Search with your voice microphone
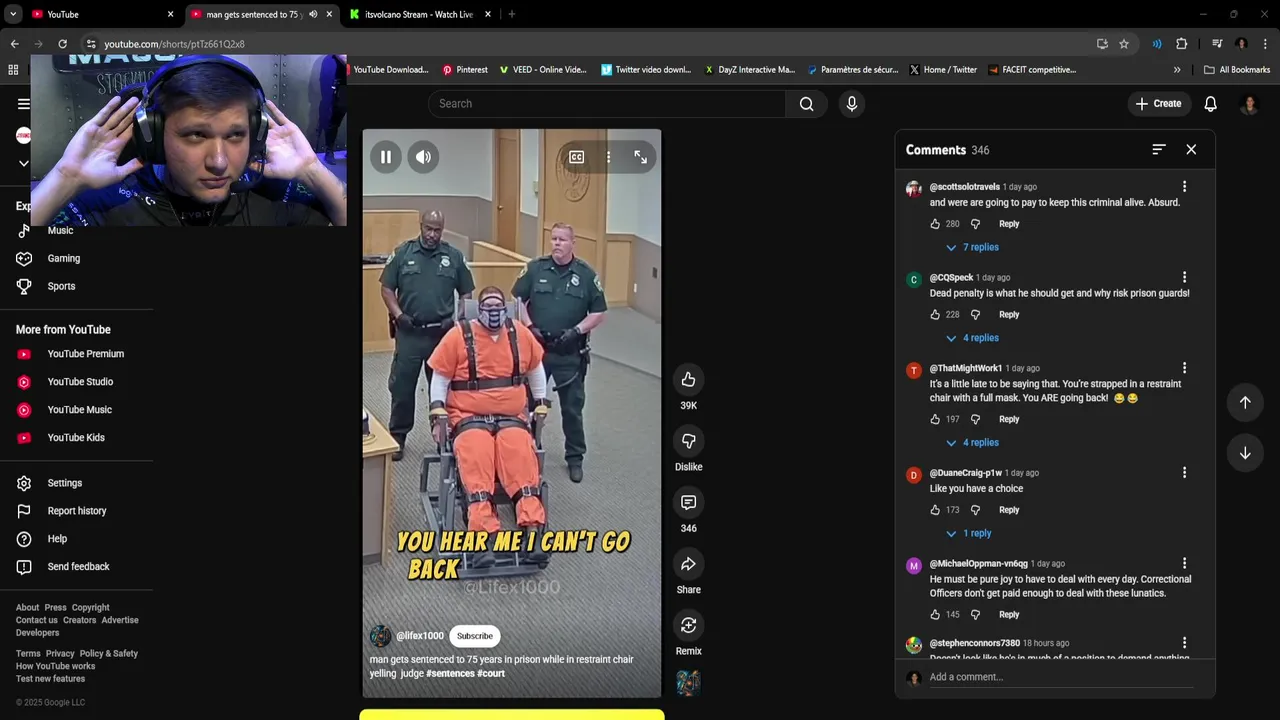This screenshot has height=720, width=1280. click(x=851, y=104)
